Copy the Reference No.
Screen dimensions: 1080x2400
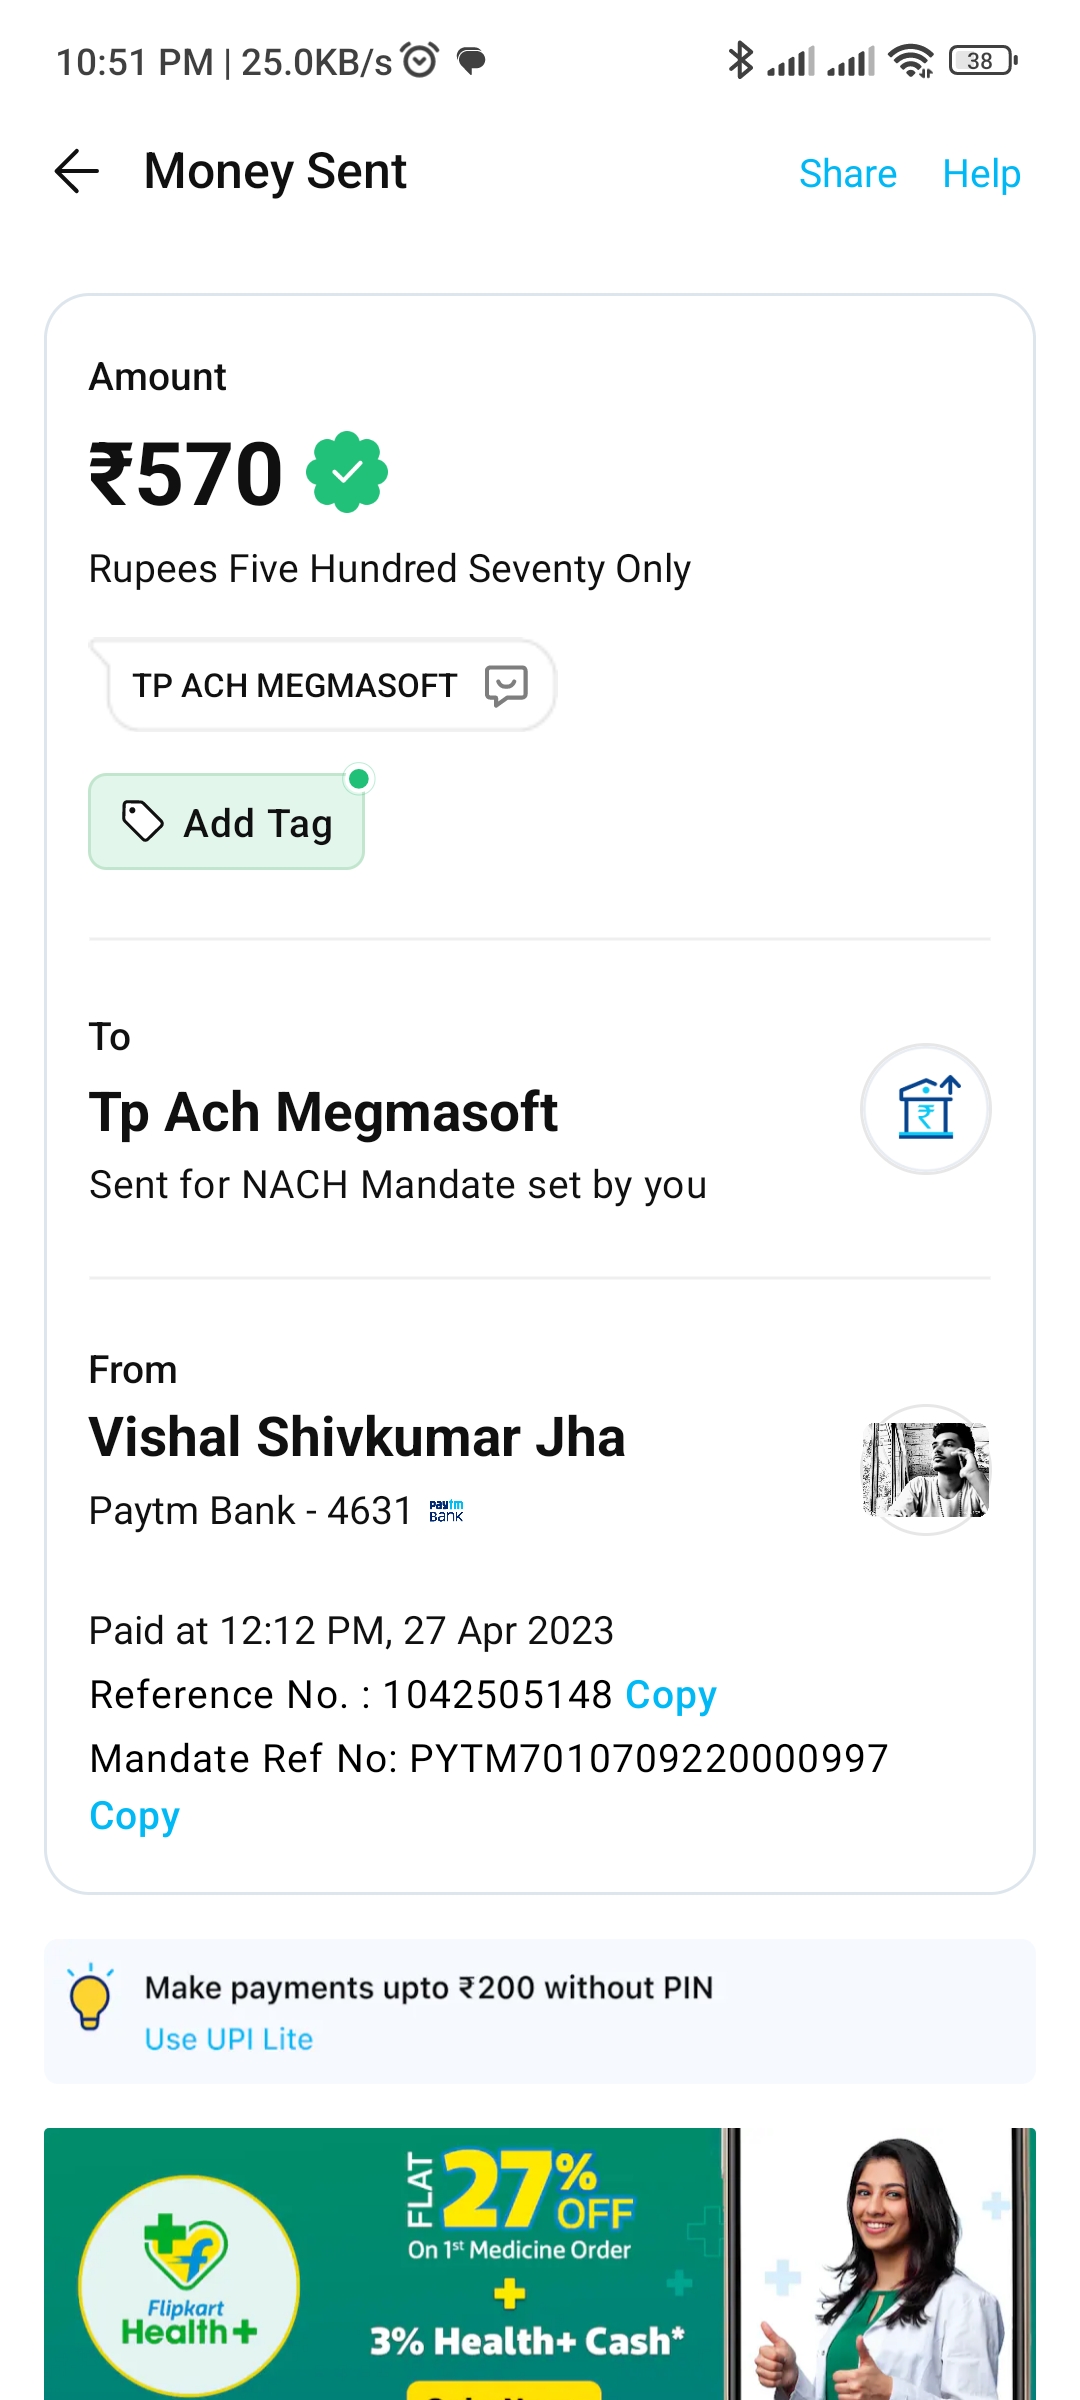coord(671,1695)
